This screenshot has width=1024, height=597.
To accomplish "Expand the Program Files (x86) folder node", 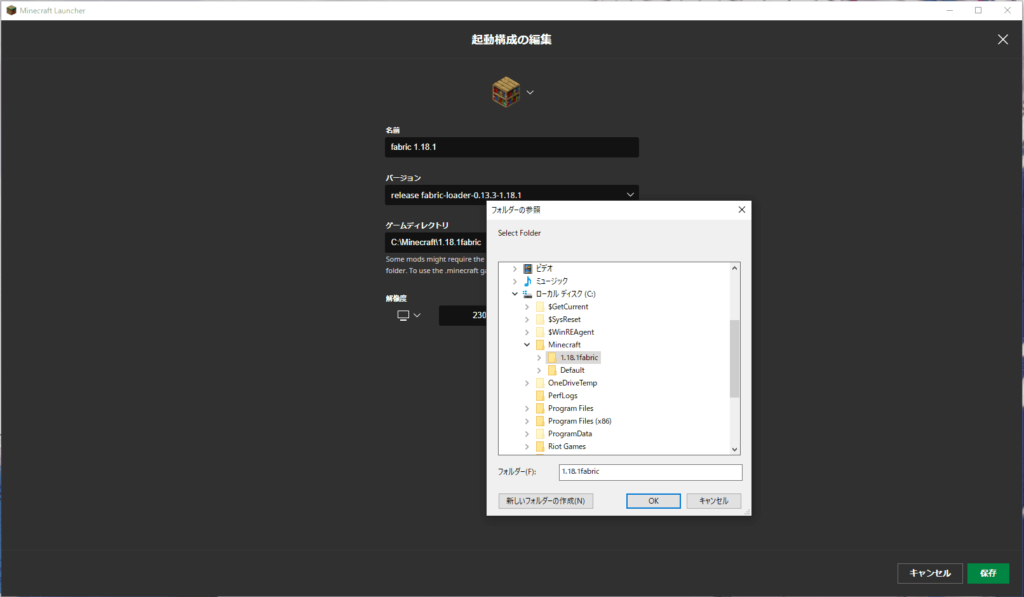I will tap(527, 421).
